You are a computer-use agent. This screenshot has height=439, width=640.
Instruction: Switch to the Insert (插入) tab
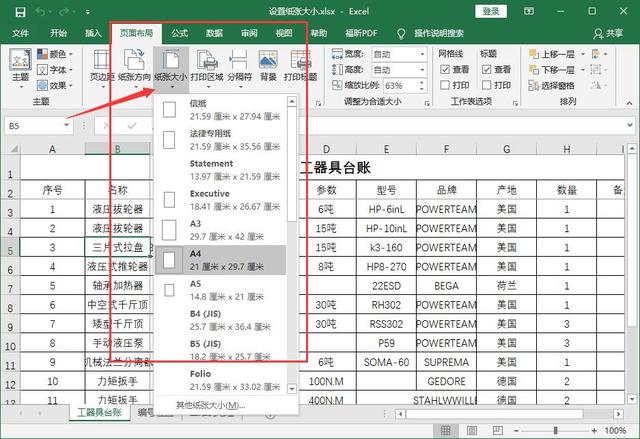click(x=93, y=33)
